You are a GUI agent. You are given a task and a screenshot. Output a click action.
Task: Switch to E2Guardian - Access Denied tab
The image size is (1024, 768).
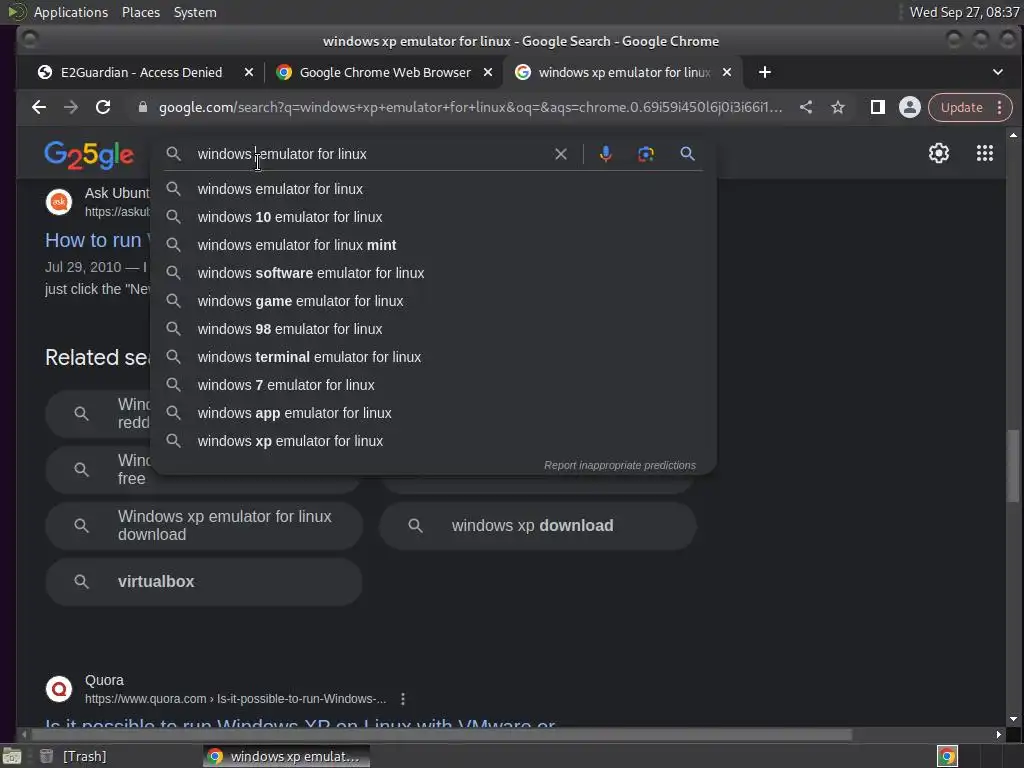141,72
